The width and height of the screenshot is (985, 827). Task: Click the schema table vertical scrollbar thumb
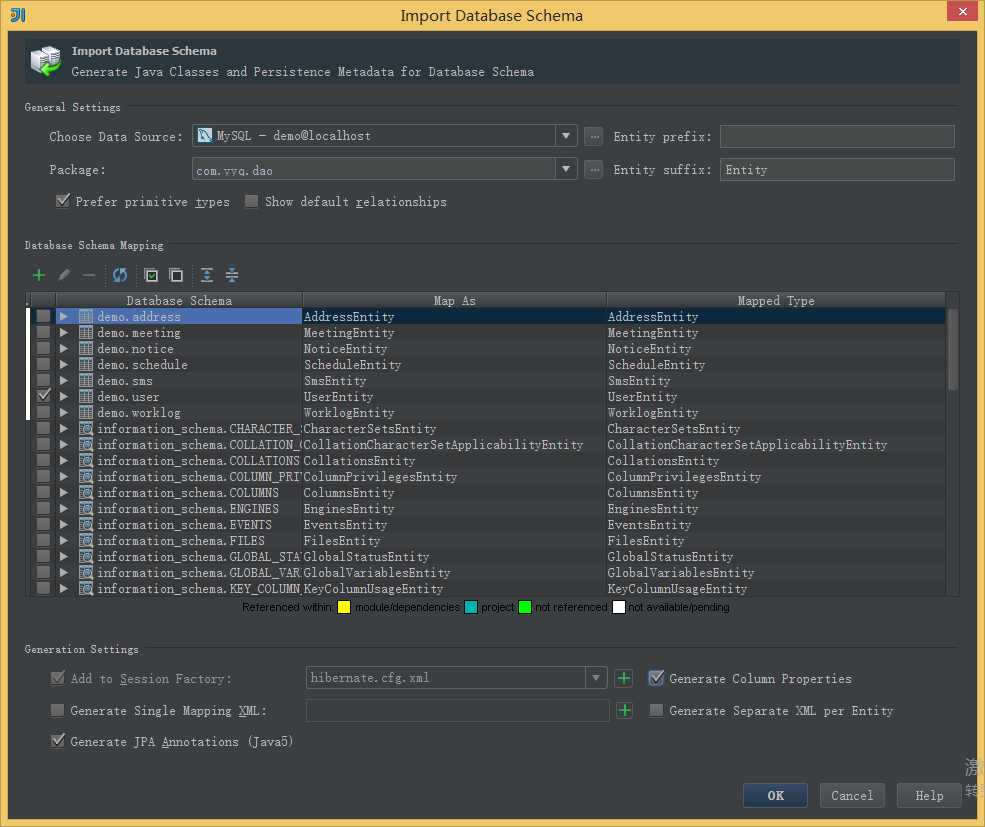coord(952,349)
